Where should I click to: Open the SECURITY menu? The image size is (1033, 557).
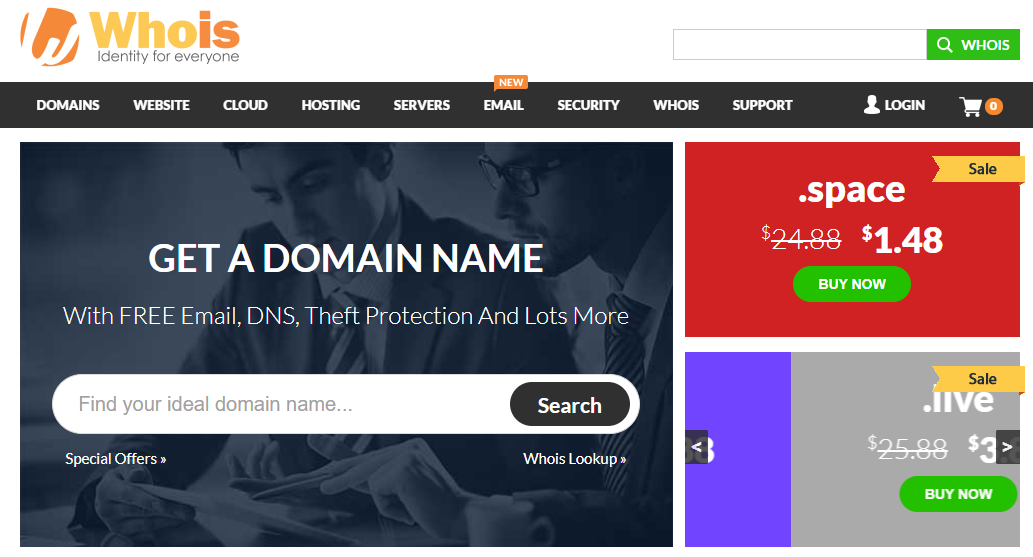click(x=588, y=105)
